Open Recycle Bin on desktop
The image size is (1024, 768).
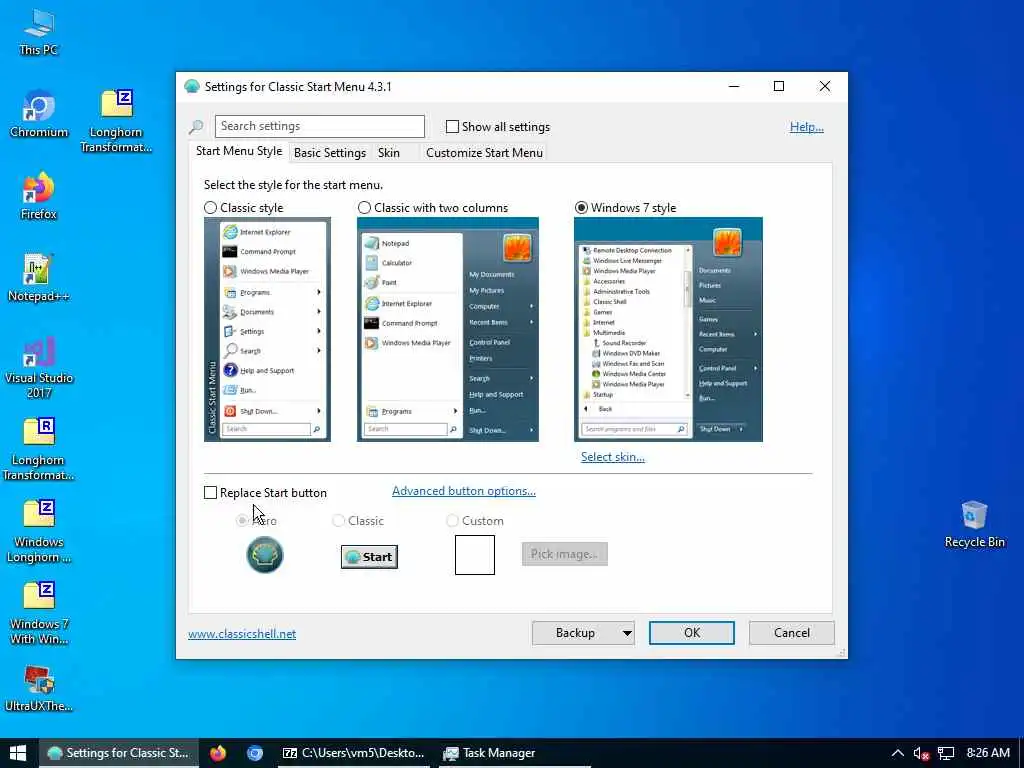(x=974, y=524)
